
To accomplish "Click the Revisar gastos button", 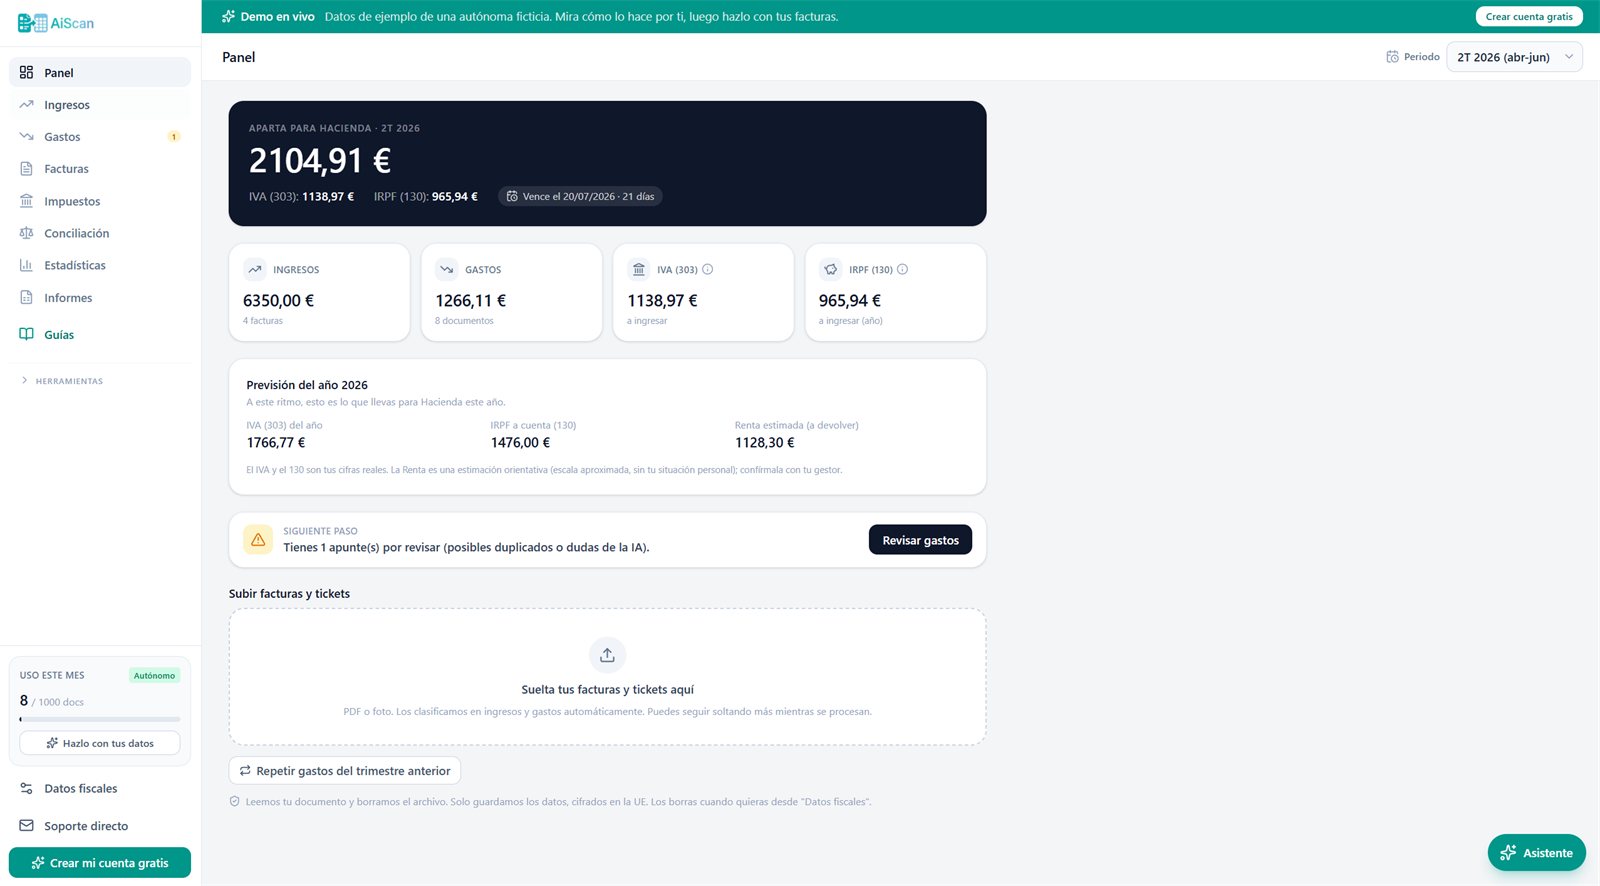I will [x=920, y=540].
